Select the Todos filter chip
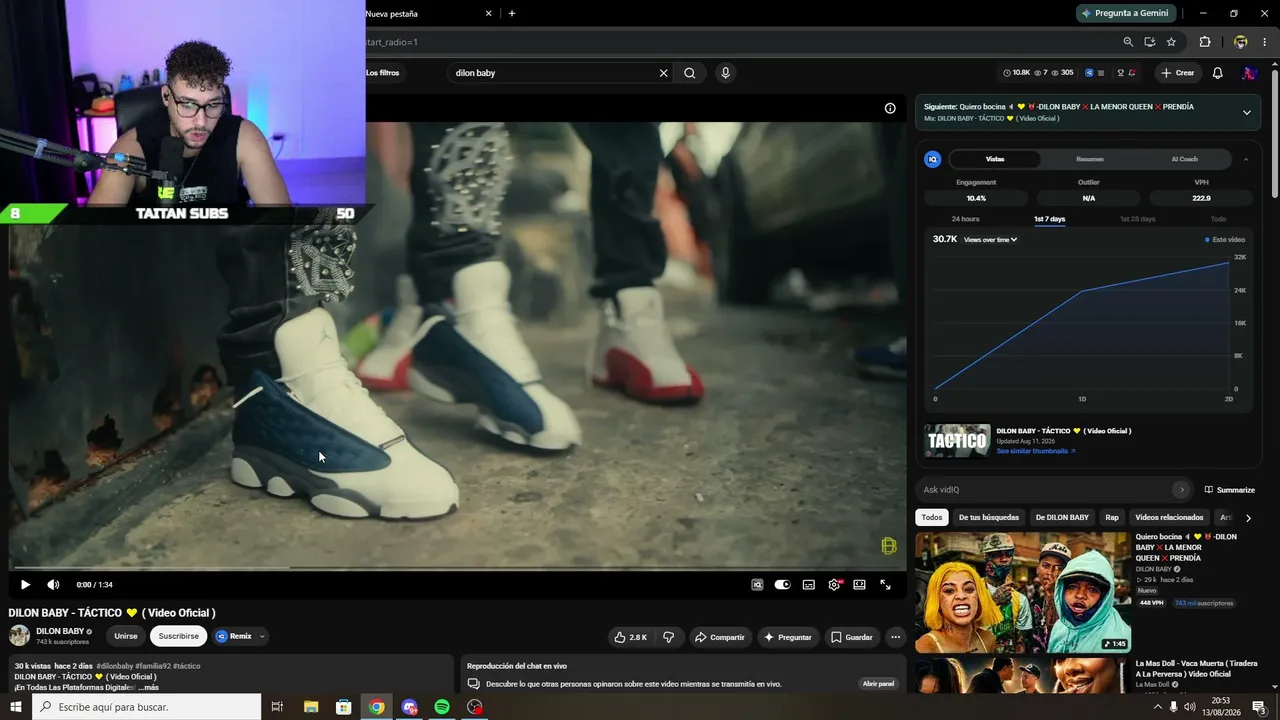Image resolution: width=1280 pixels, height=720 pixels. 932,518
